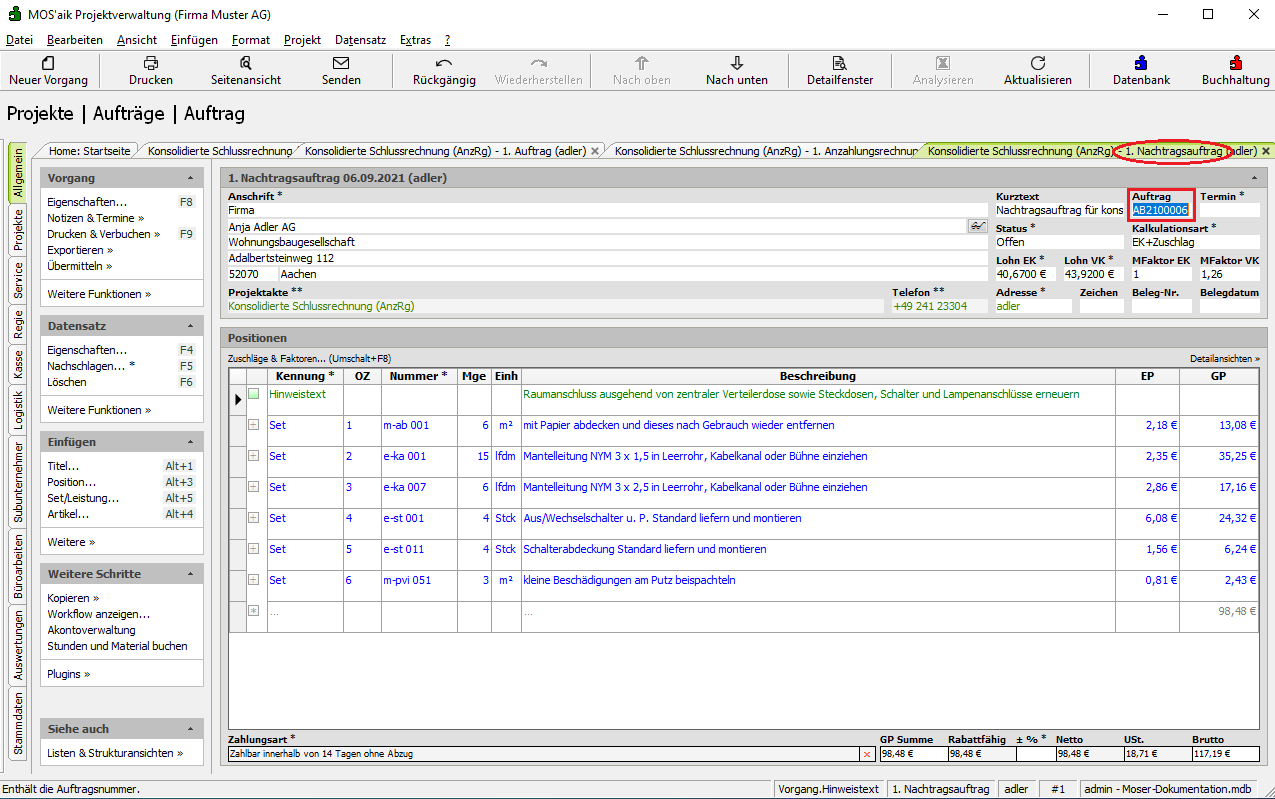
Task: Switch to the Home: Startseite tab
Action: click(90, 151)
